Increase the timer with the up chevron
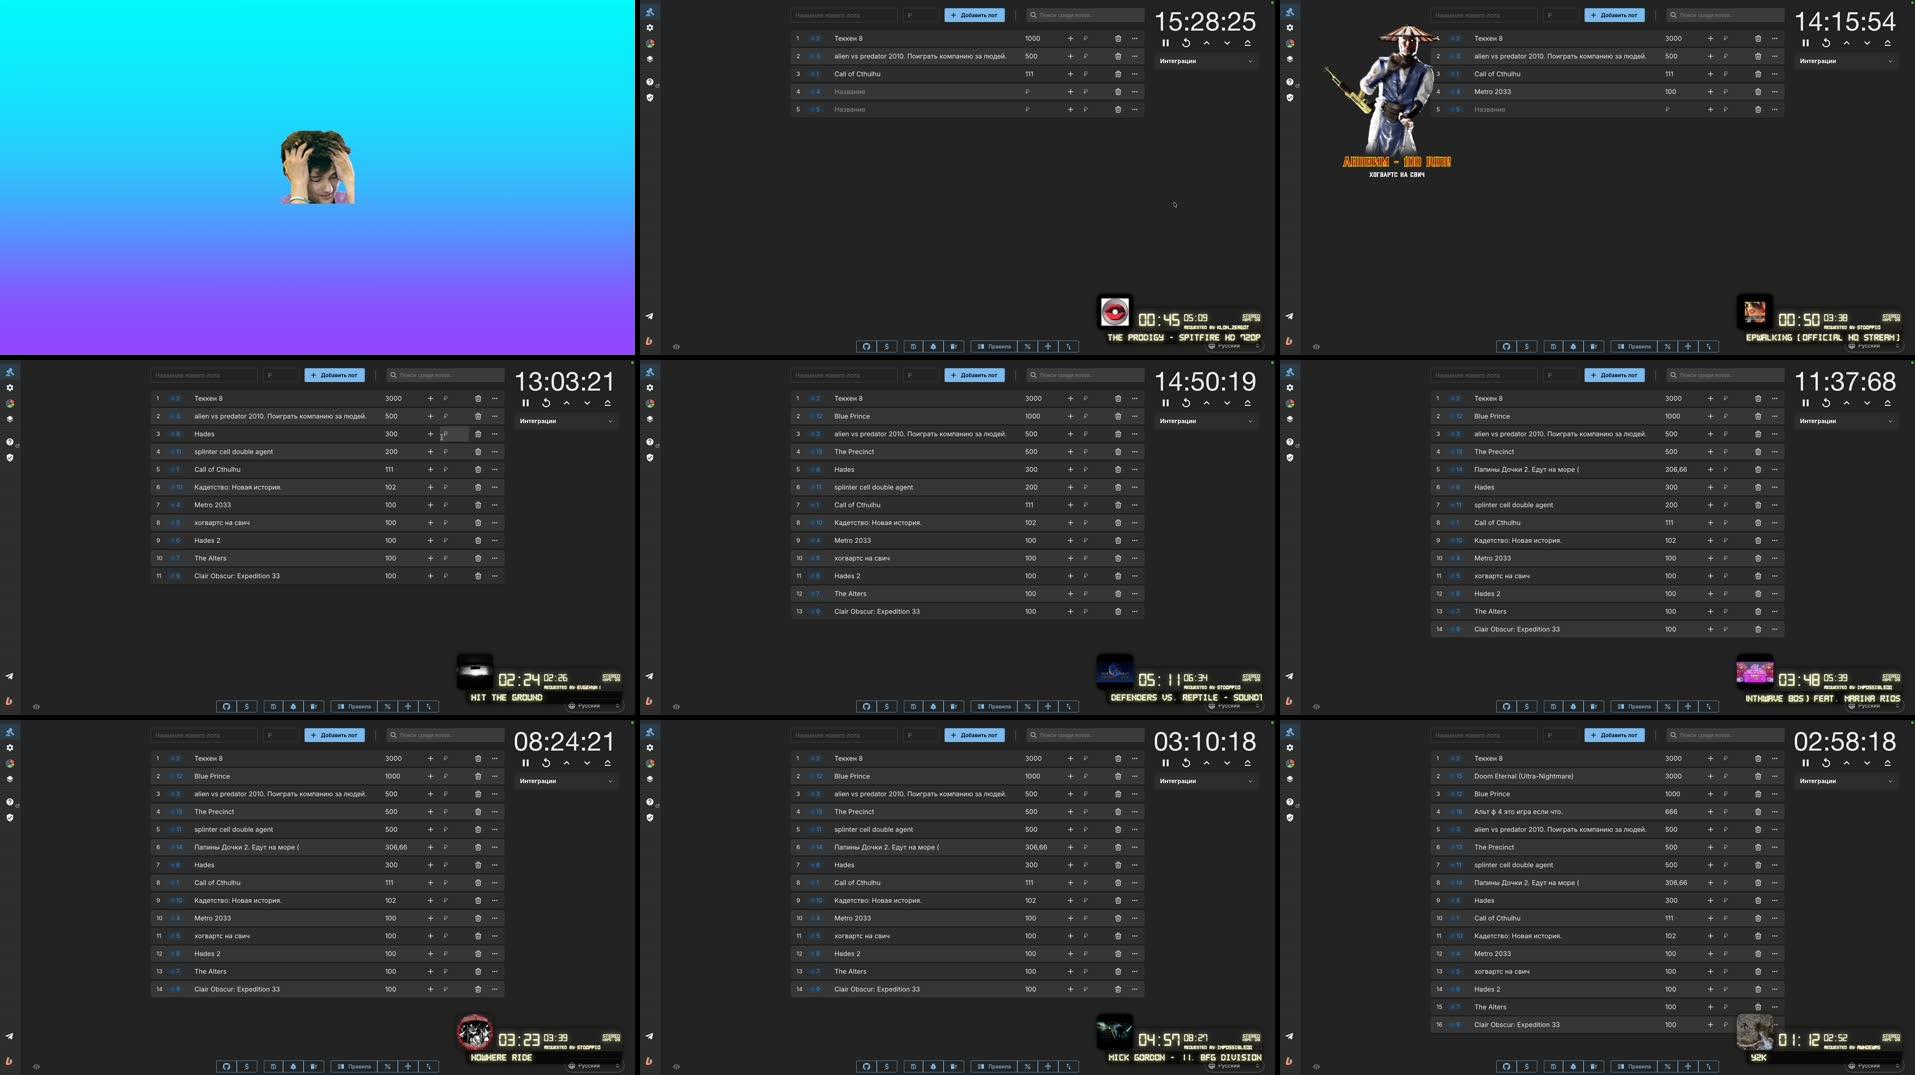The height and width of the screenshot is (1075, 1915). [x=565, y=402]
